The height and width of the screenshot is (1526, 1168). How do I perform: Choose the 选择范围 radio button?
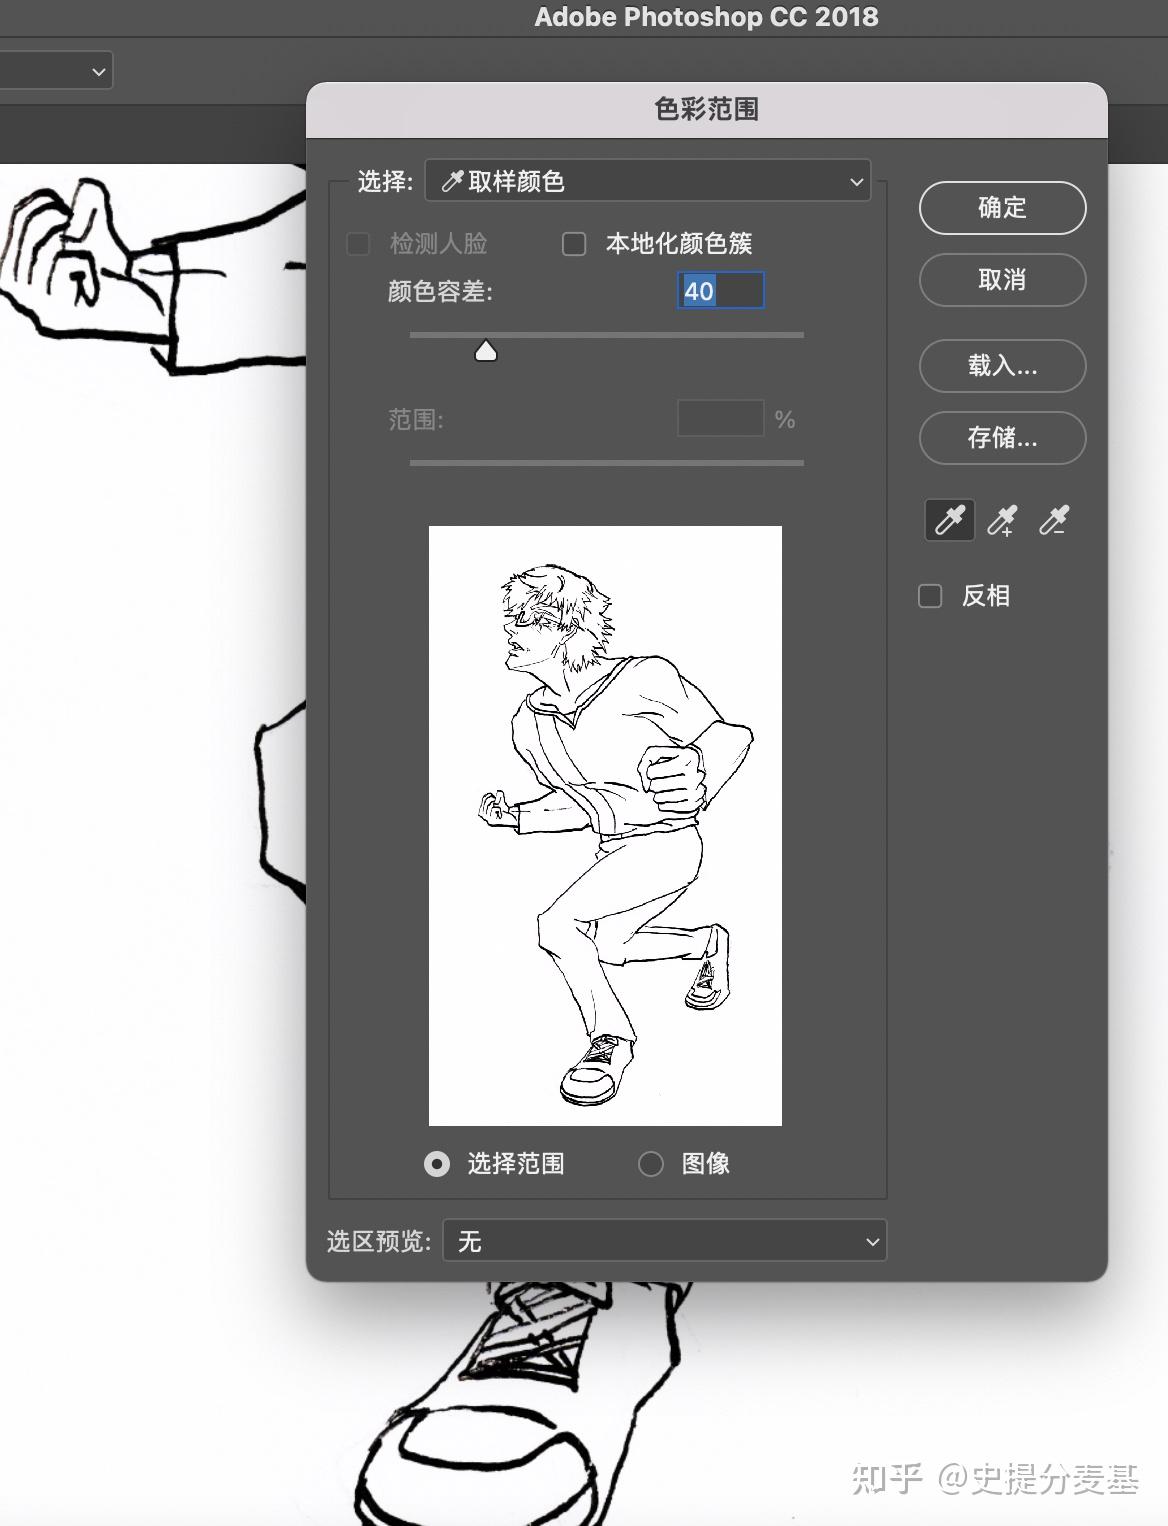pos(437,1164)
